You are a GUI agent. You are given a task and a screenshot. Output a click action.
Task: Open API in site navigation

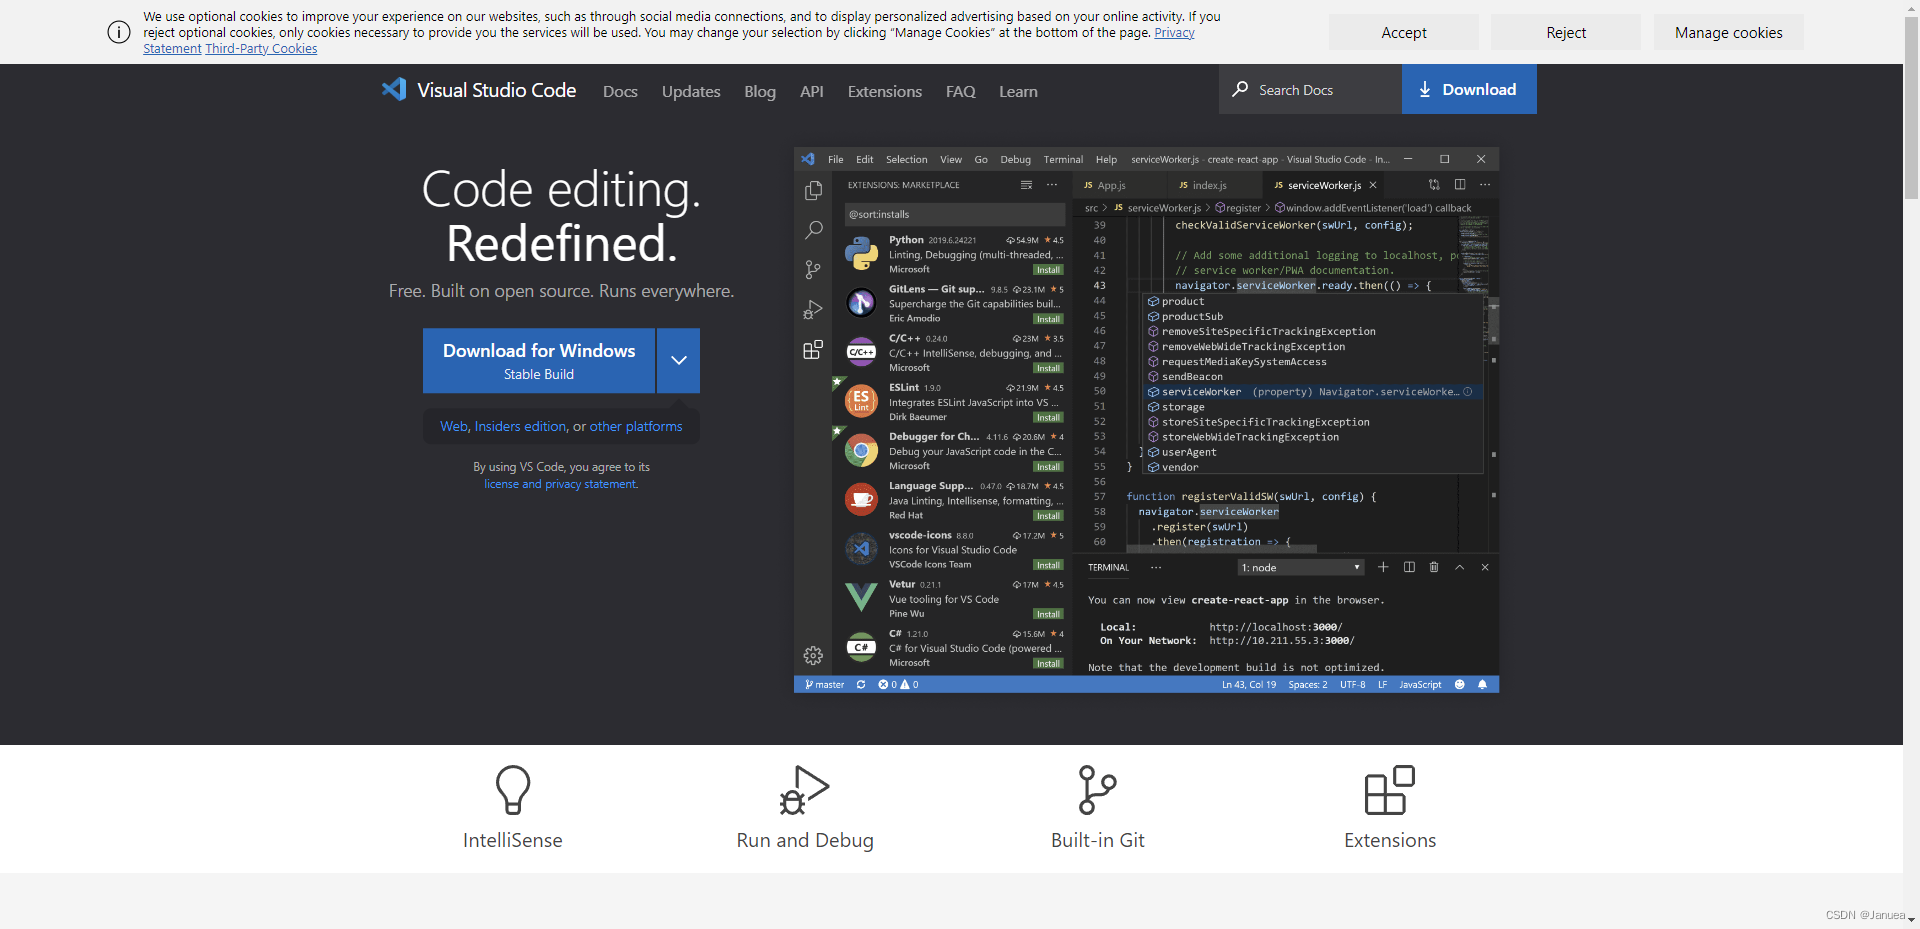812,91
